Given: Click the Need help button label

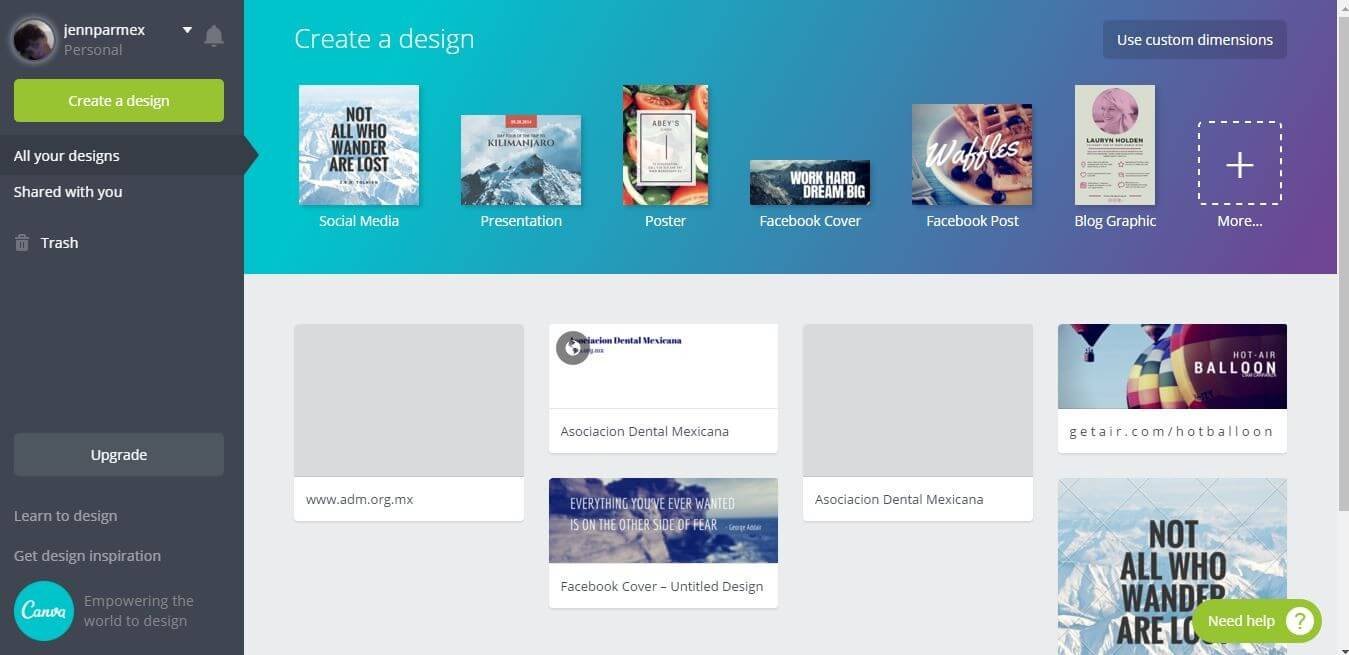Looking at the screenshot, I should click(1241, 621).
